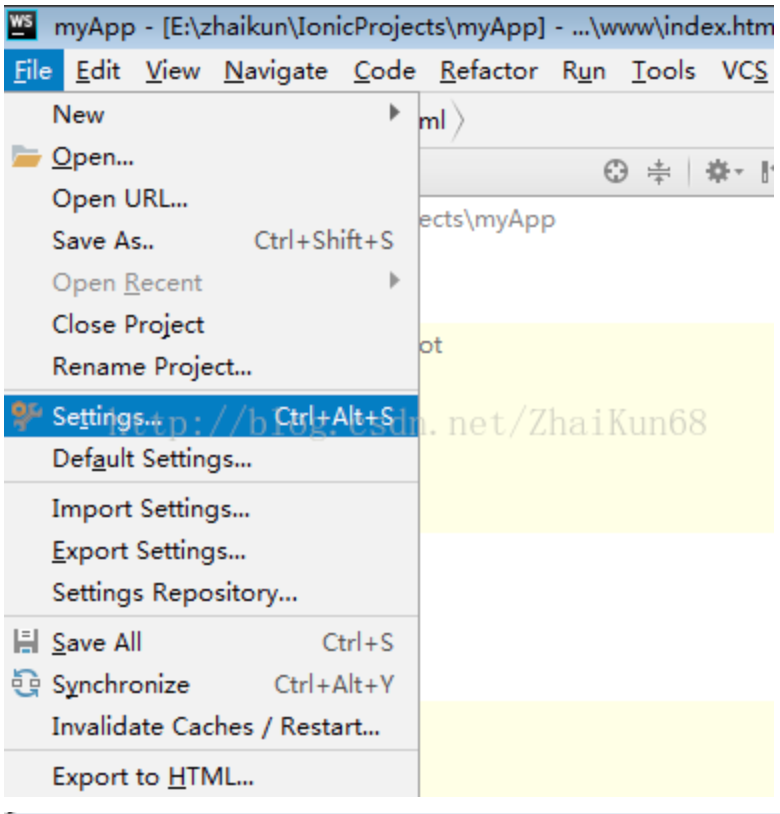Click the collapse all icon in project panel
This screenshot has height=814, width=780.
(x=659, y=172)
